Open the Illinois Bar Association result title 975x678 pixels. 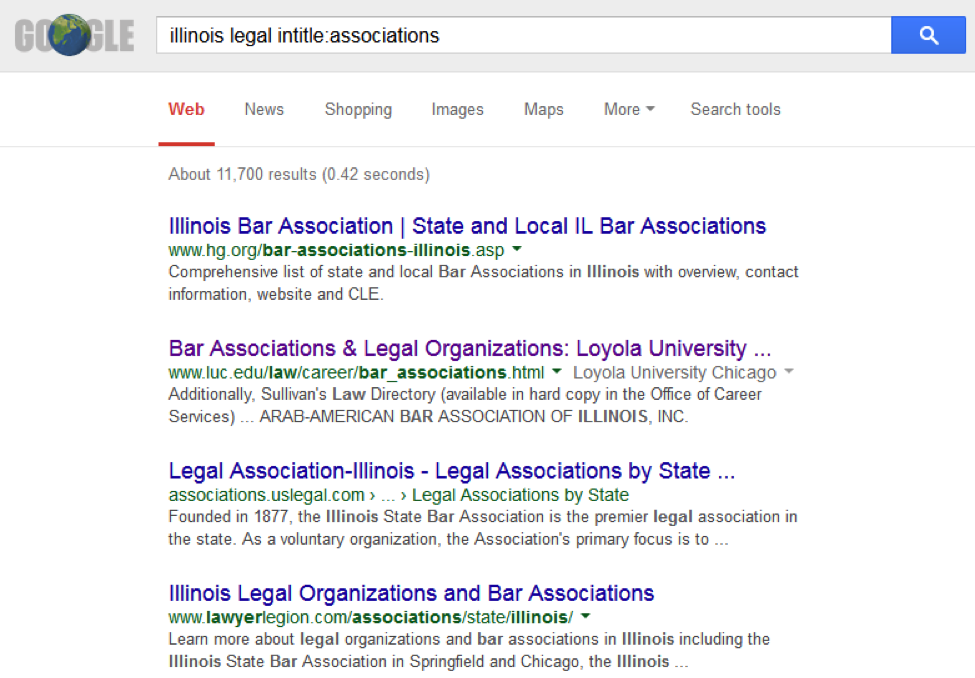coord(467,226)
